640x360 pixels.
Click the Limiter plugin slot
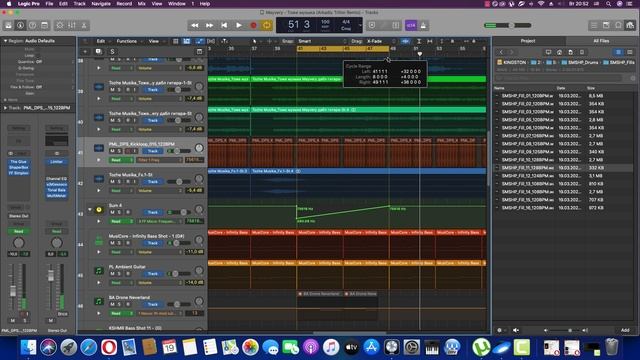[56, 162]
